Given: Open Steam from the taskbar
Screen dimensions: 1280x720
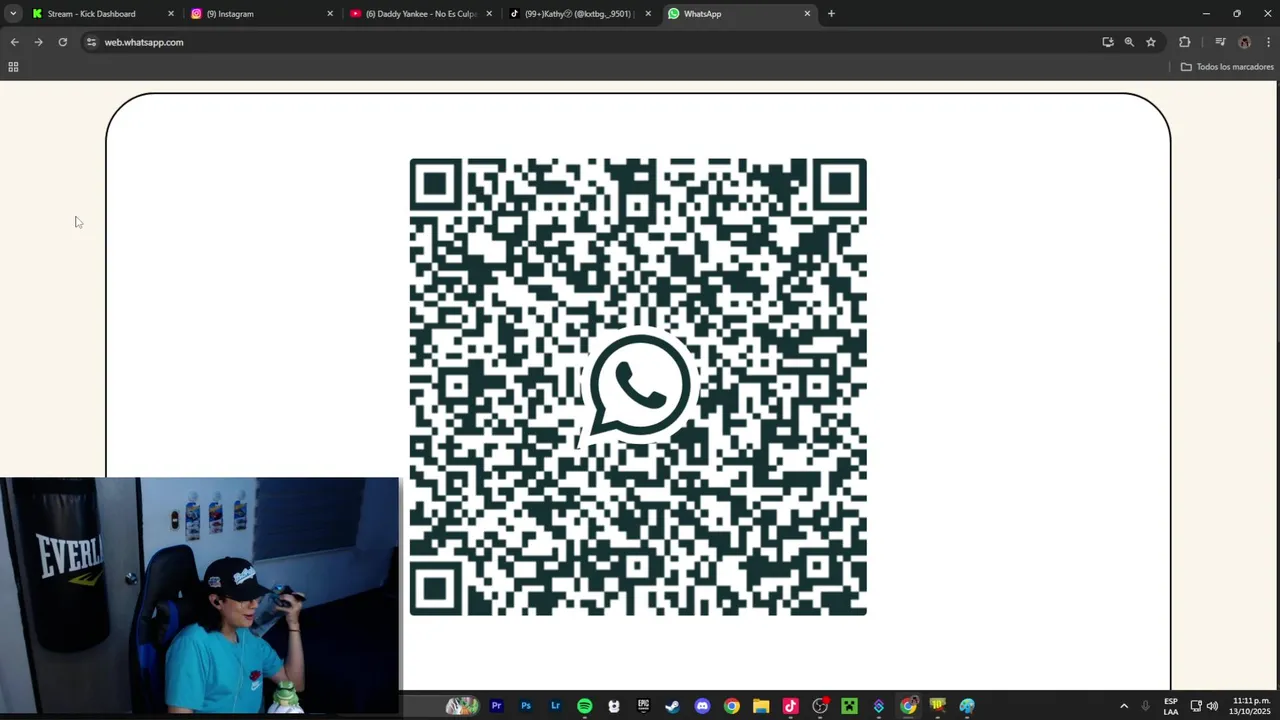Looking at the screenshot, I should [673, 706].
